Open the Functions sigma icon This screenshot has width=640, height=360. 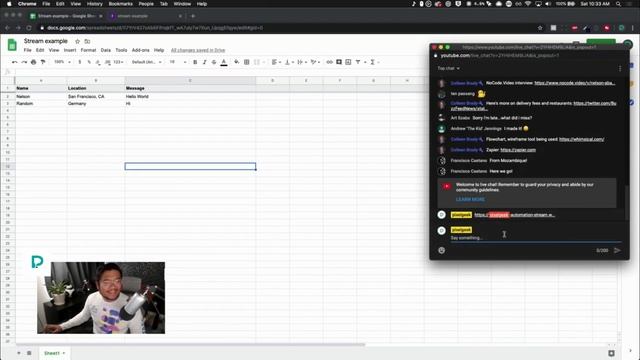pos(372,62)
